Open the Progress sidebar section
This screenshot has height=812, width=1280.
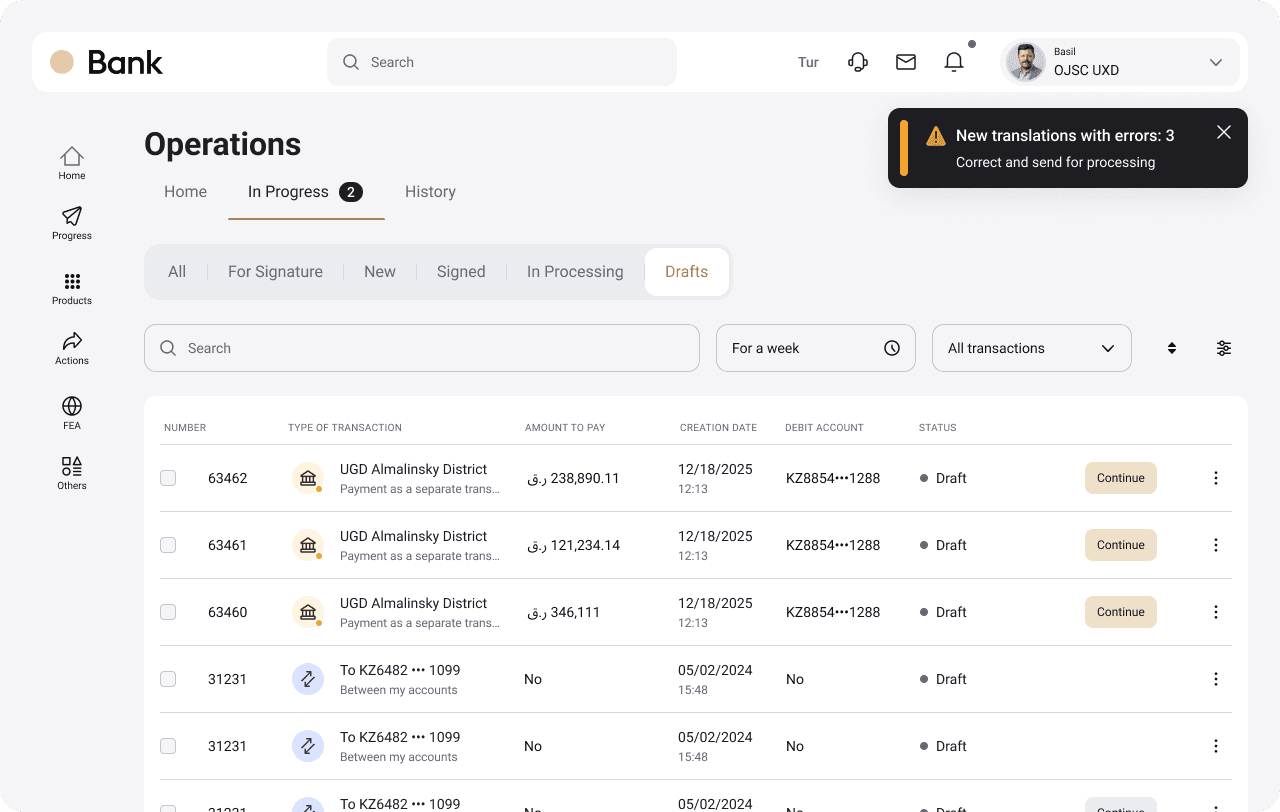point(72,223)
